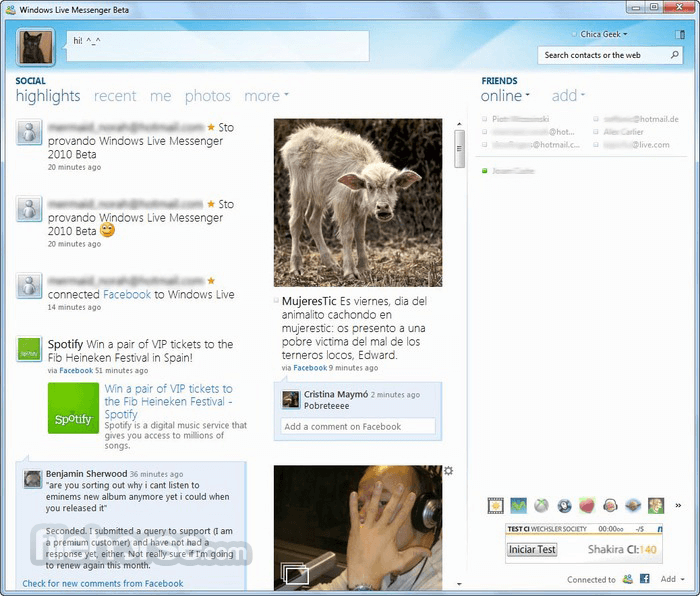Click the portrait app icon on green background
This screenshot has height=596, width=700.
(656, 506)
